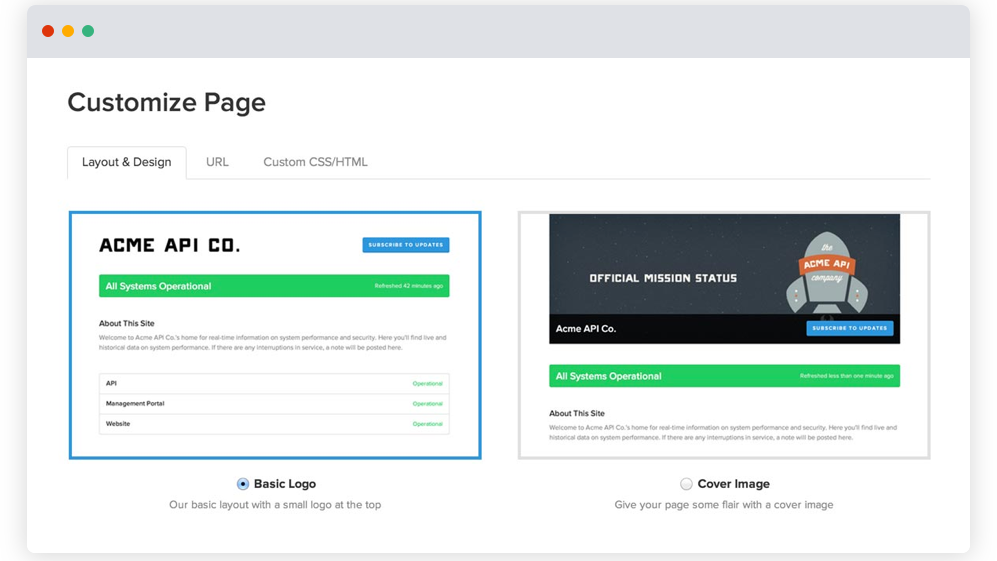Click the basic layout description text
The image size is (997, 561).
pos(275,505)
